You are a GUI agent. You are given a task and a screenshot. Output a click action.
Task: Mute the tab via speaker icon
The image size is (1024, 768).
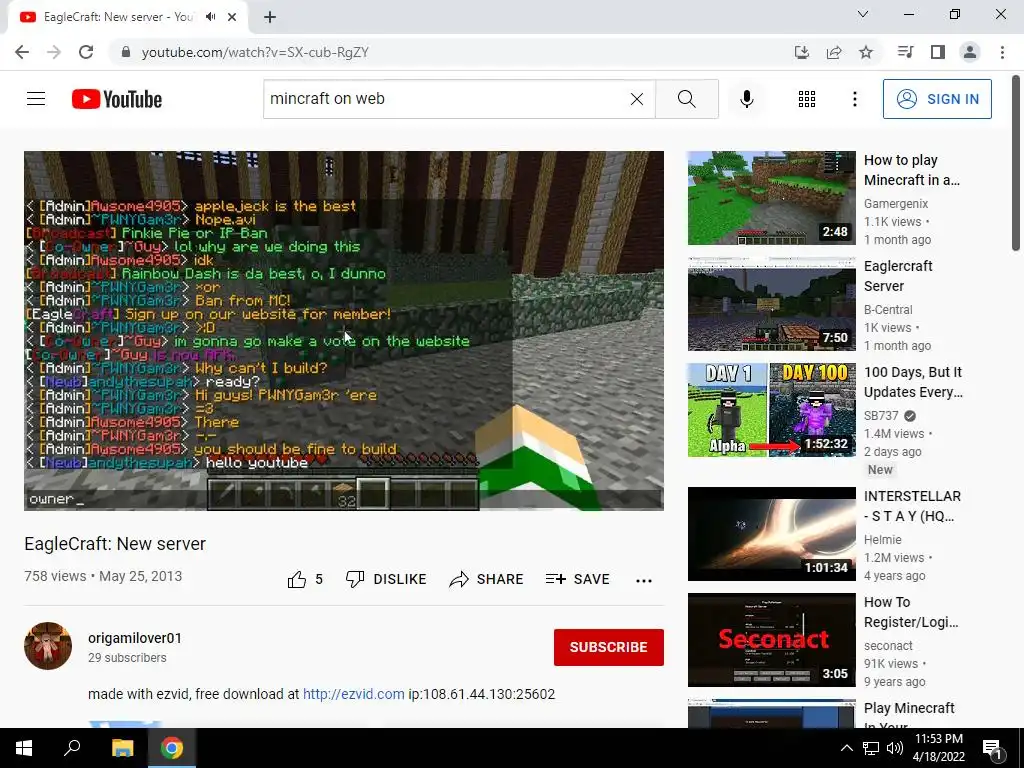point(210,17)
